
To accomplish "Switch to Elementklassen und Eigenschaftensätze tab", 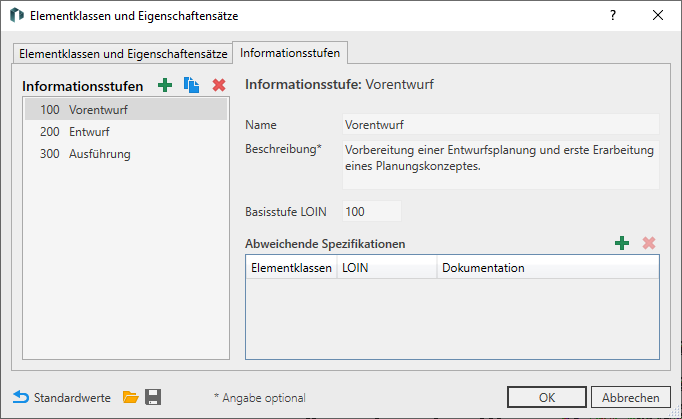I will pyautogui.click(x=123, y=54).
